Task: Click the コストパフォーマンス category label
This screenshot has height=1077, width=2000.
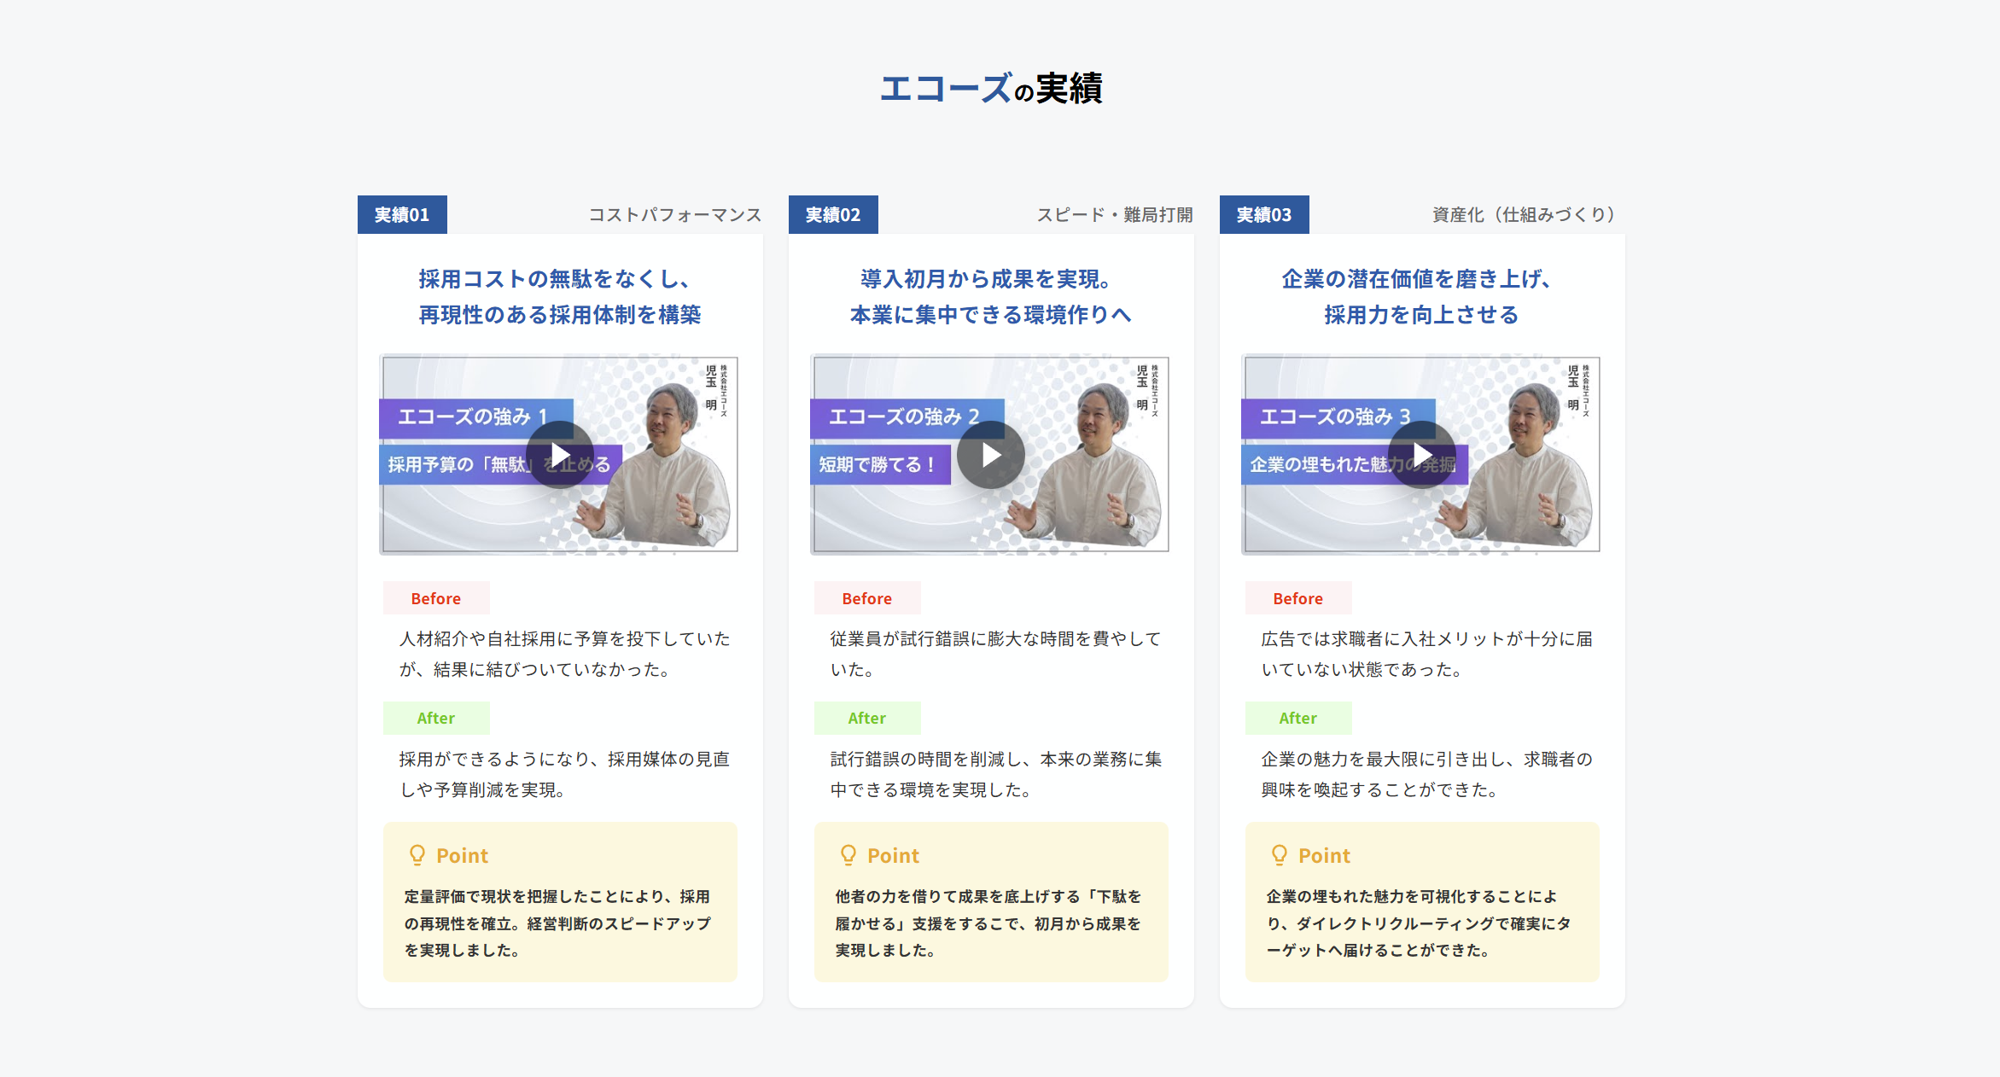Action: [x=674, y=215]
